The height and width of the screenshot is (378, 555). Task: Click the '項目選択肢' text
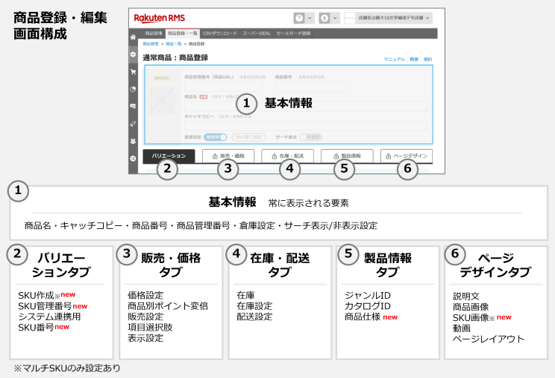click(x=150, y=327)
